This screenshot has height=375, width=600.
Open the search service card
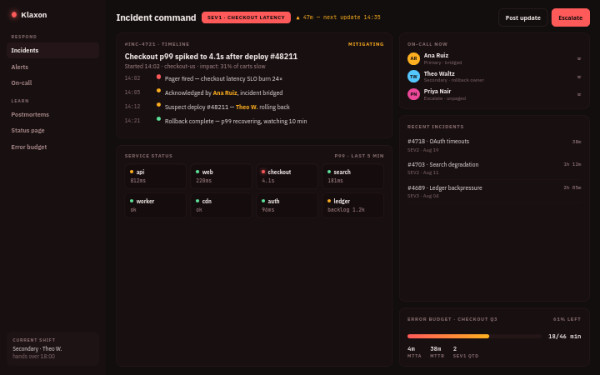[x=352, y=176]
